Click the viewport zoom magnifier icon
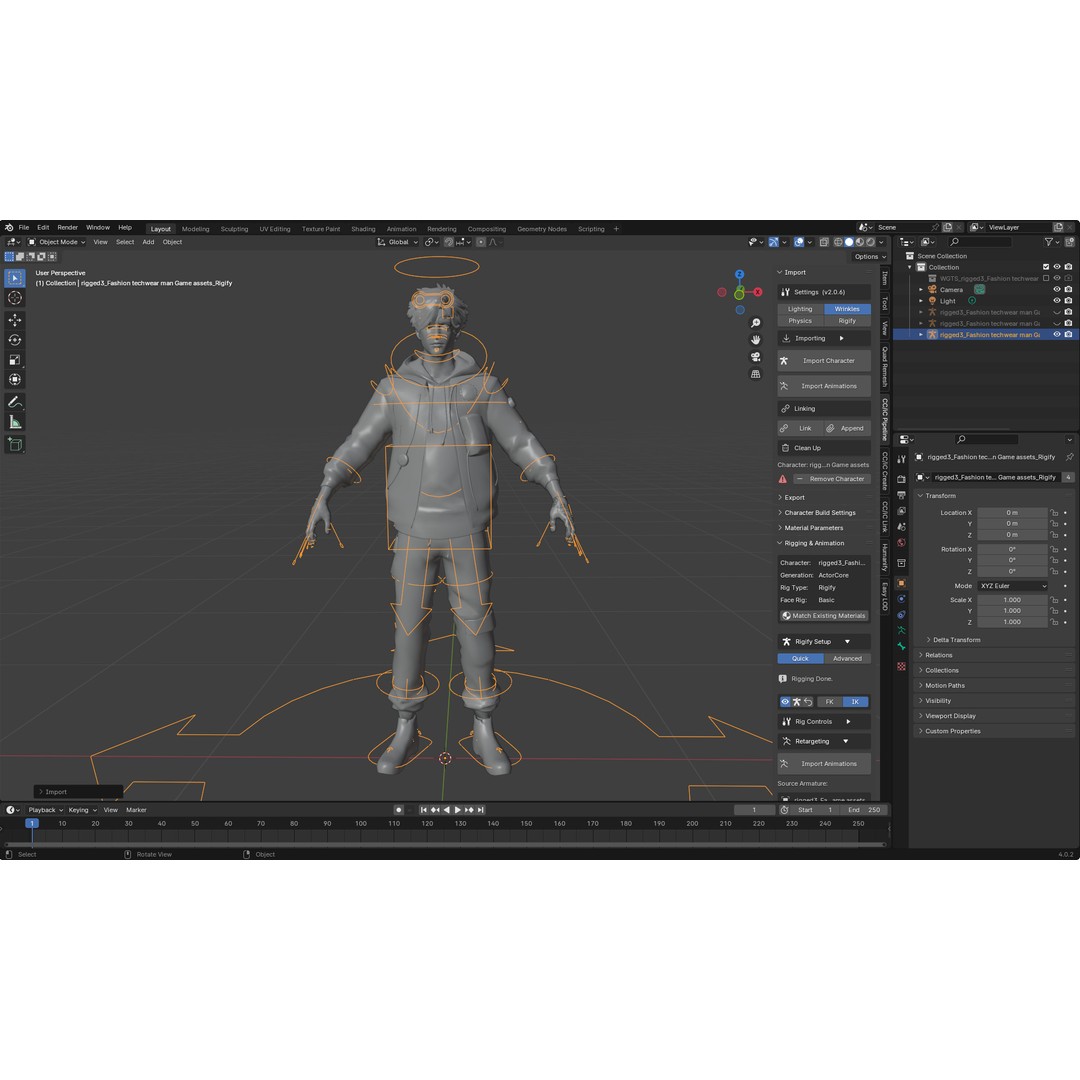1080x1080 pixels. 756,323
